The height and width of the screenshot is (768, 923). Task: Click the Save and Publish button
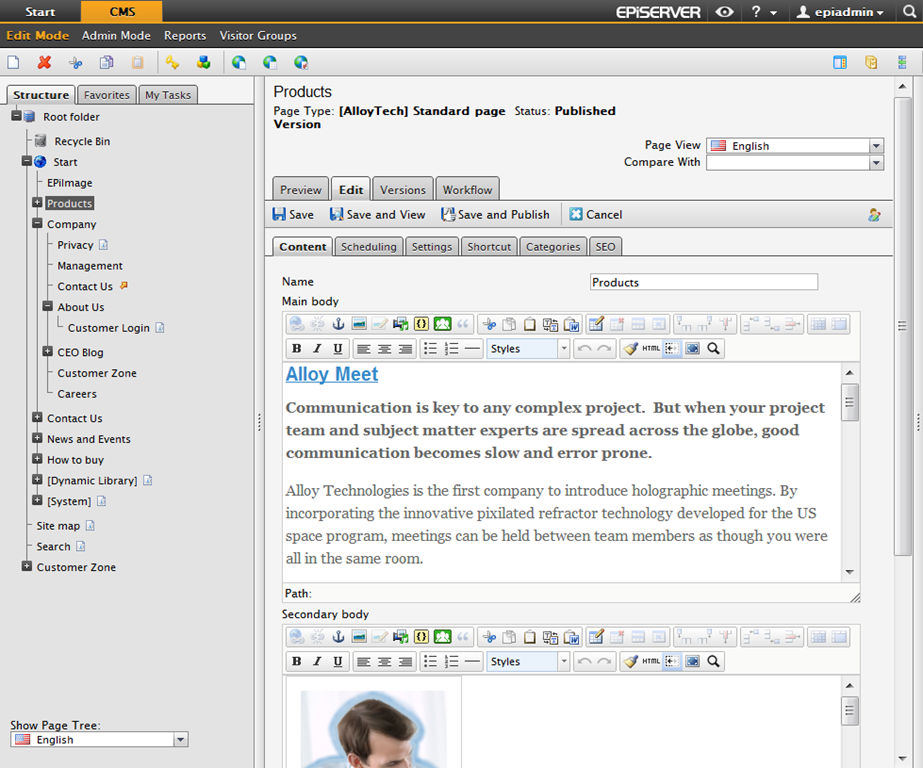tap(496, 214)
